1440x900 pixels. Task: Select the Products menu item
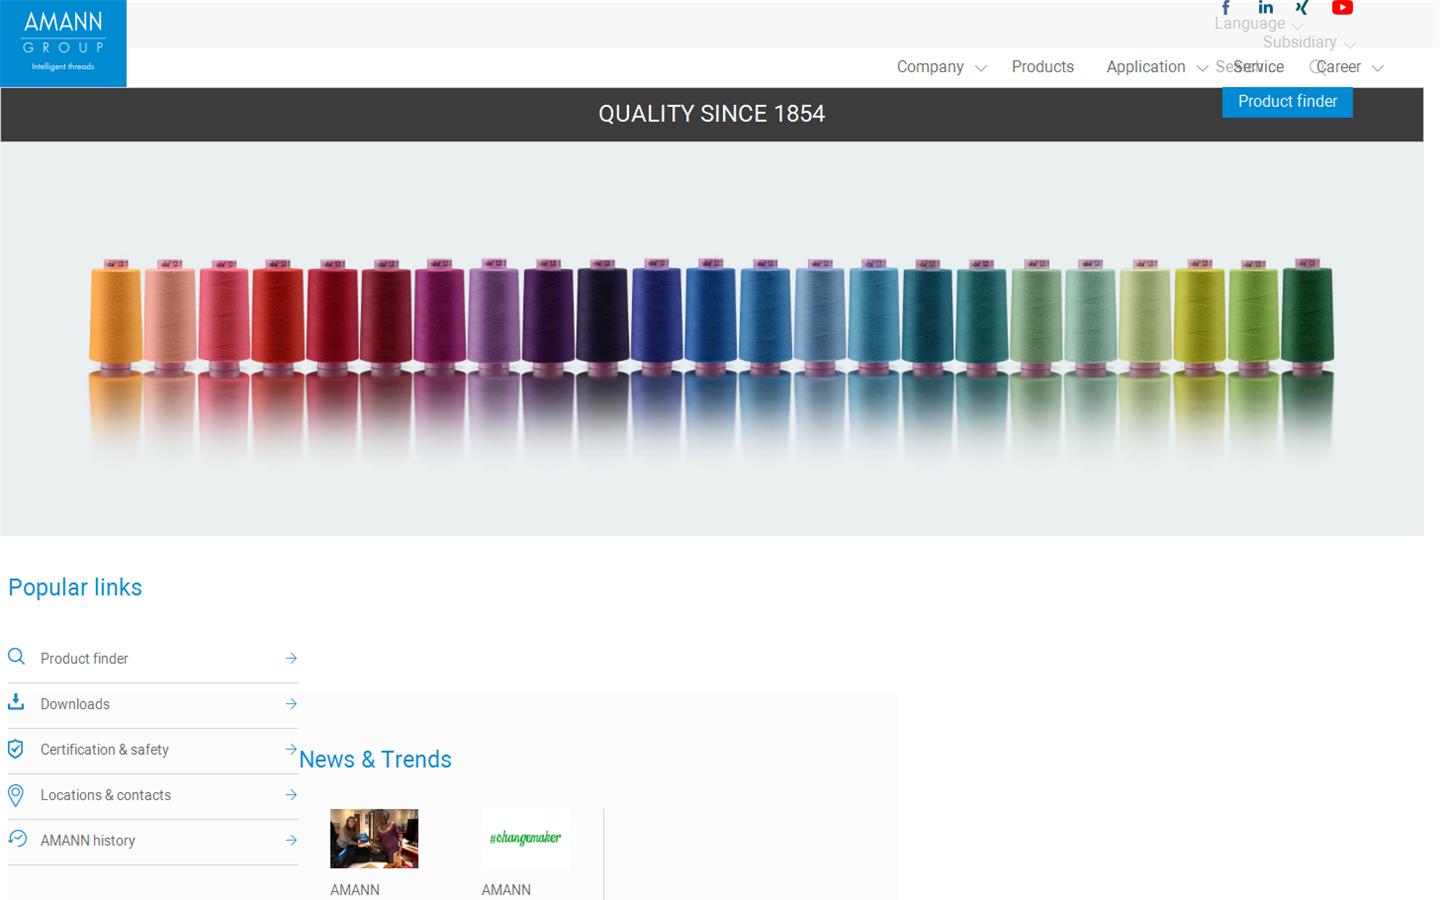click(x=1043, y=67)
